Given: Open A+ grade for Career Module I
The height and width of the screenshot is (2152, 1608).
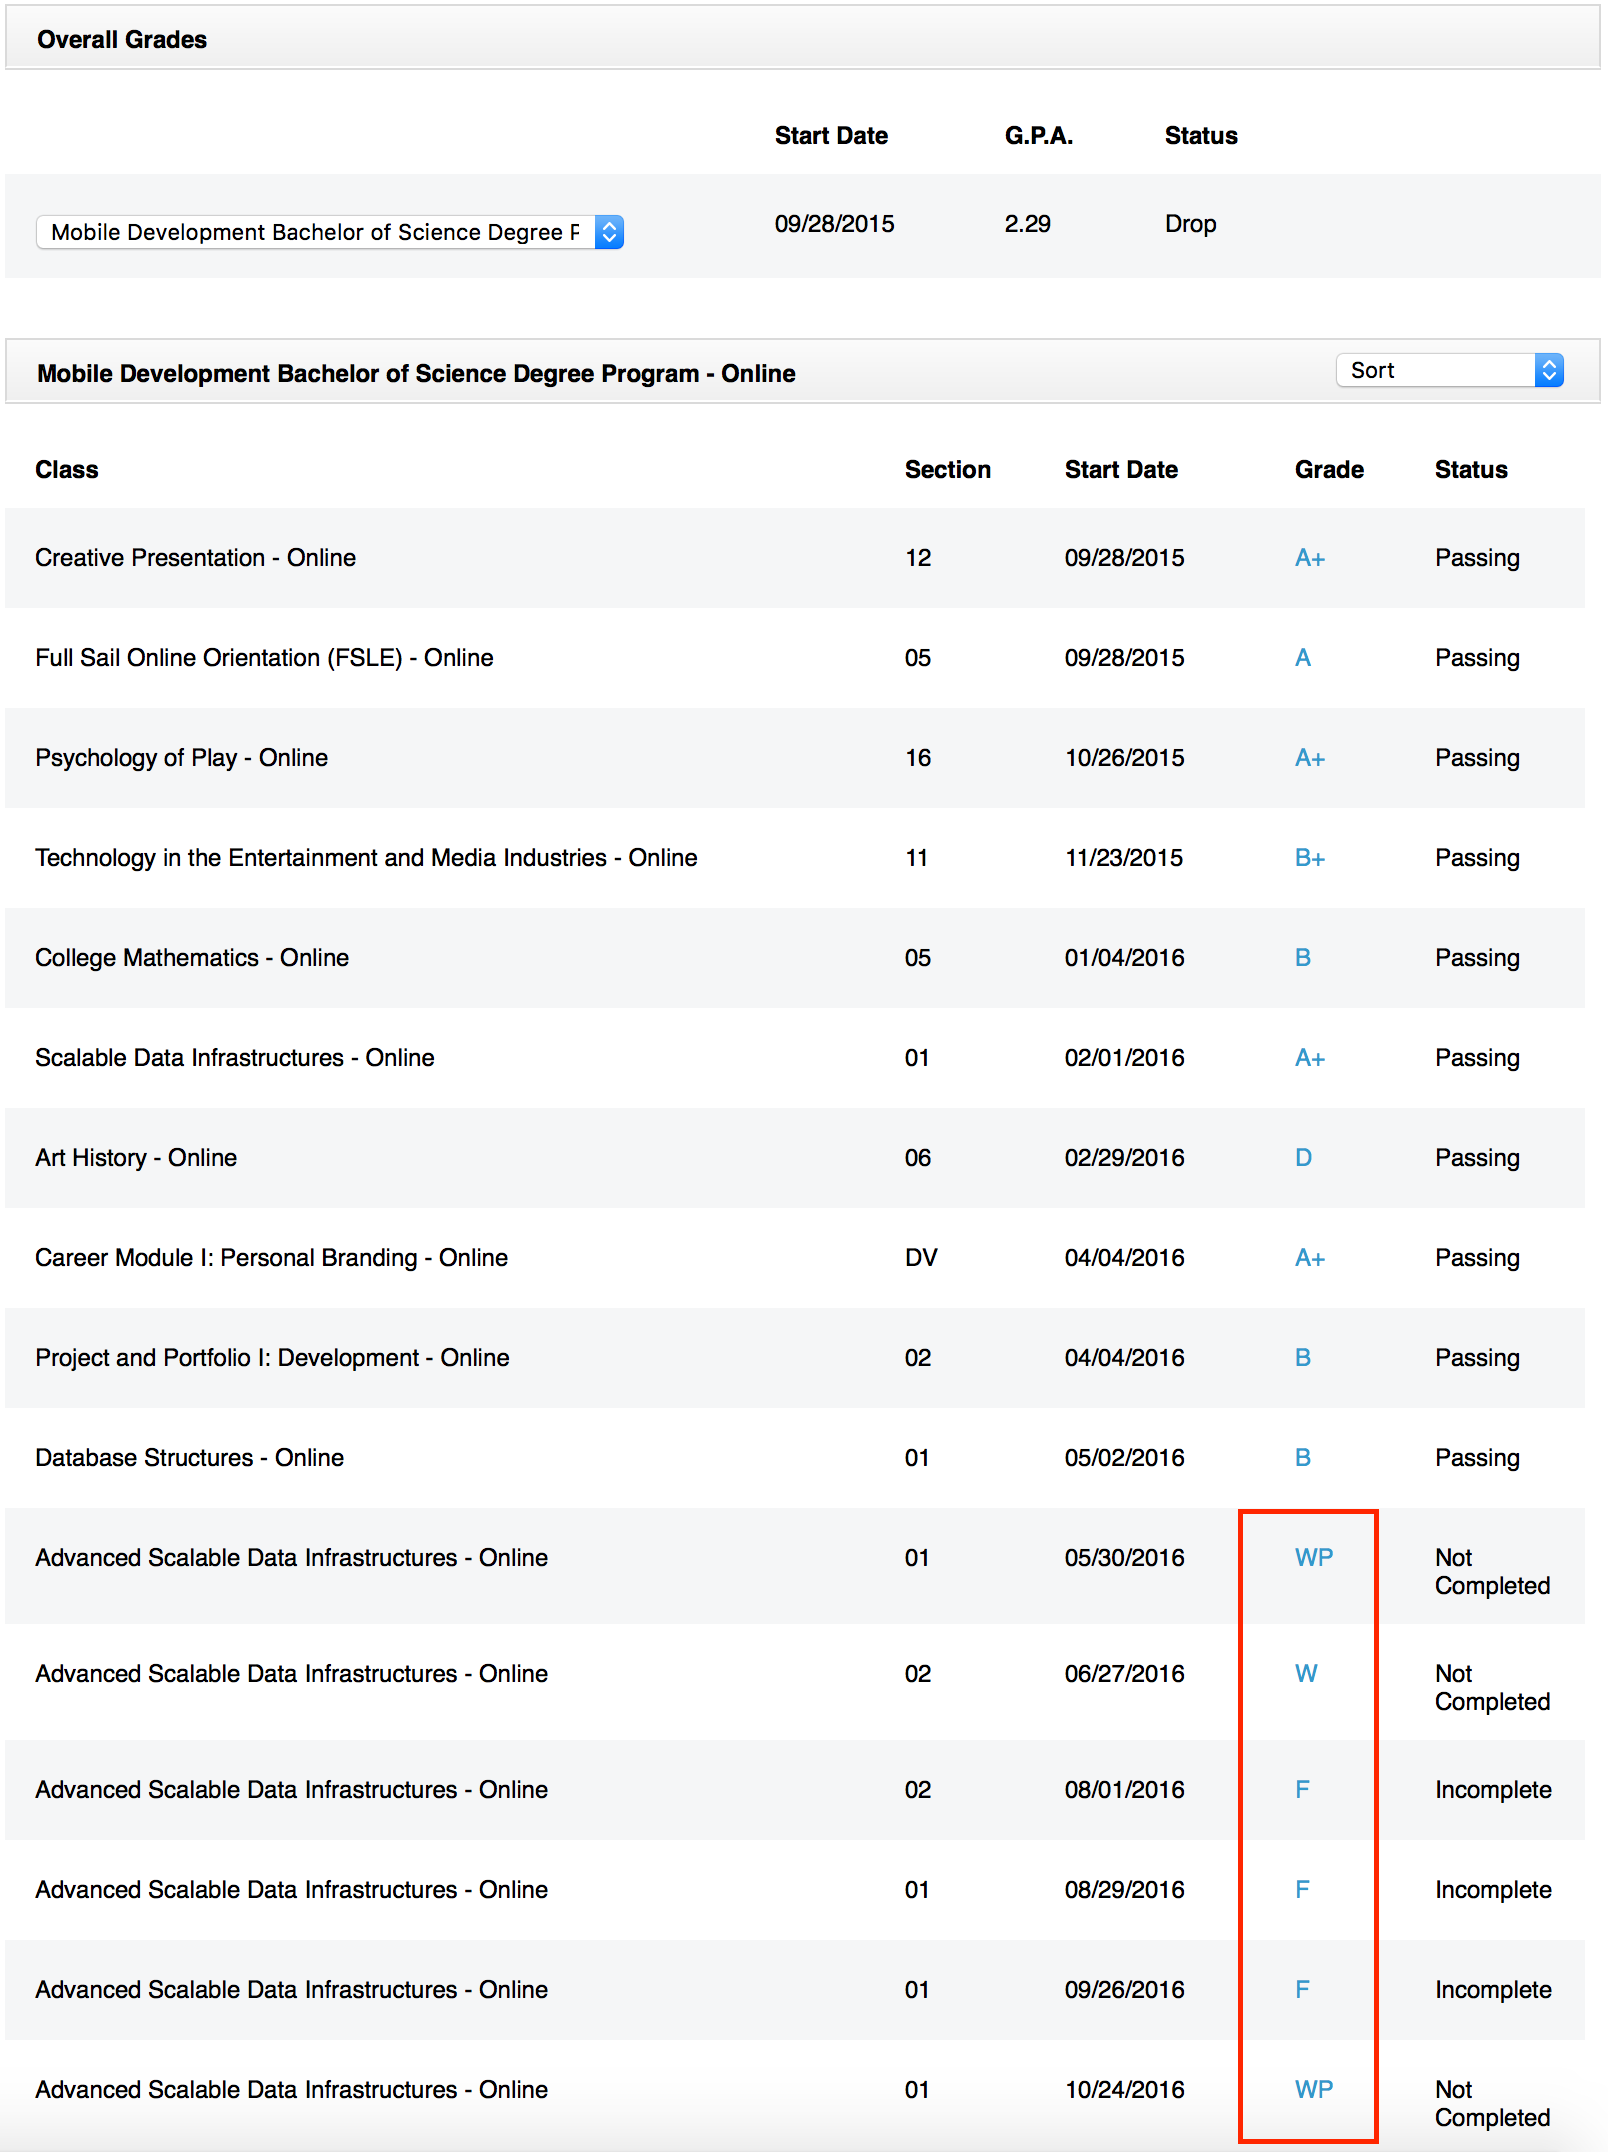Looking at the screenshot, I should point(1310,1258).
